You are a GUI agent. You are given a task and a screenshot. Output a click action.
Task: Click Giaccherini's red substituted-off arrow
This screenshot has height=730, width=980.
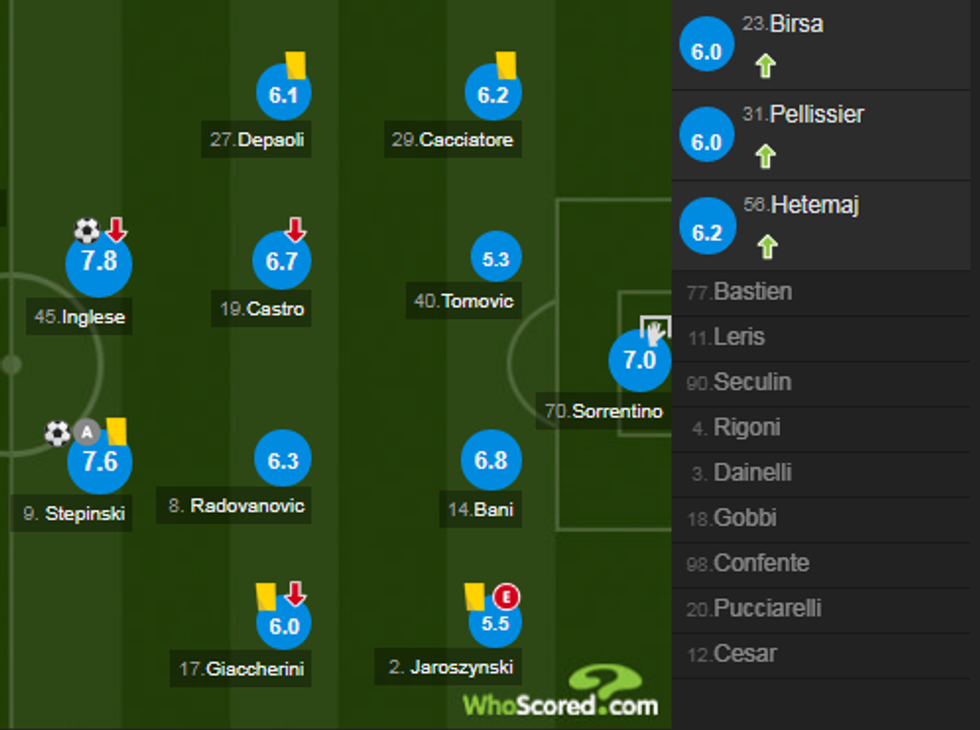(x=295, y=594)
